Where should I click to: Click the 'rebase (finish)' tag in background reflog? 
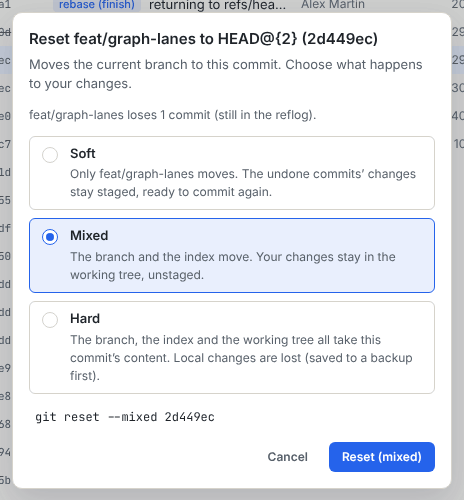(x=97, y=5)
